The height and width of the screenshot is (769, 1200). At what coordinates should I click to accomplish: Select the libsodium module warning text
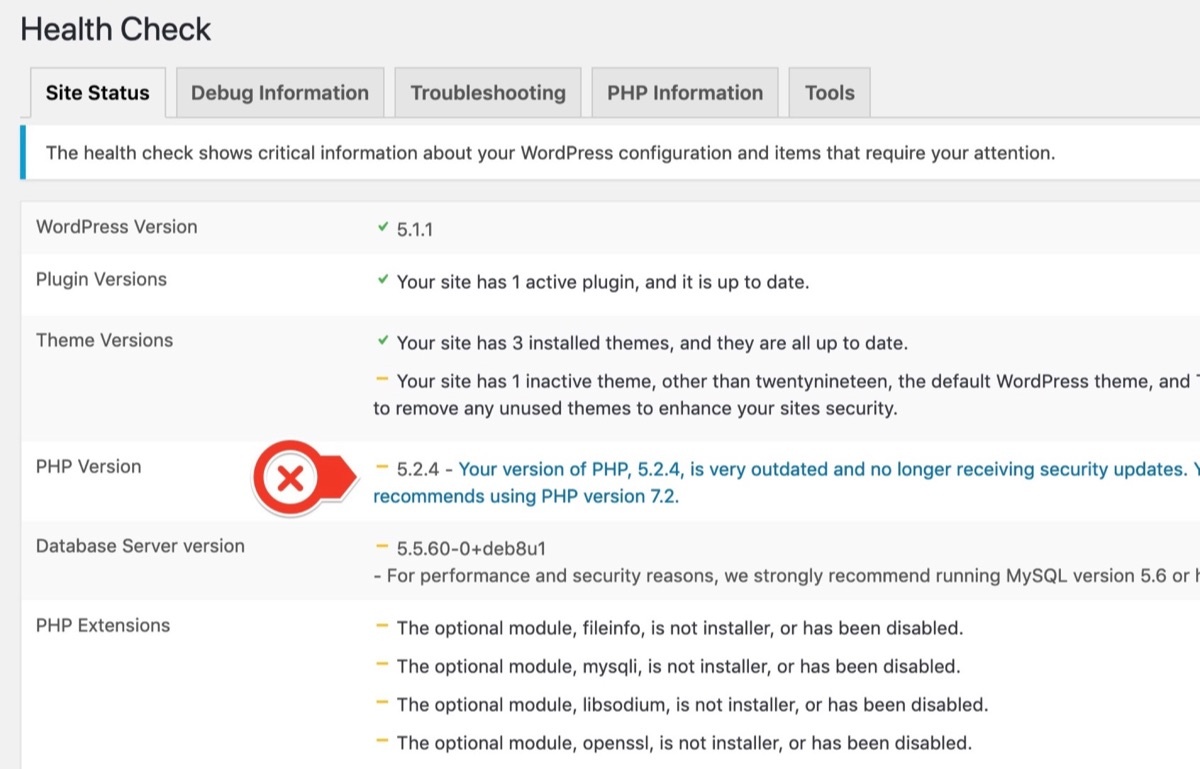692,705
